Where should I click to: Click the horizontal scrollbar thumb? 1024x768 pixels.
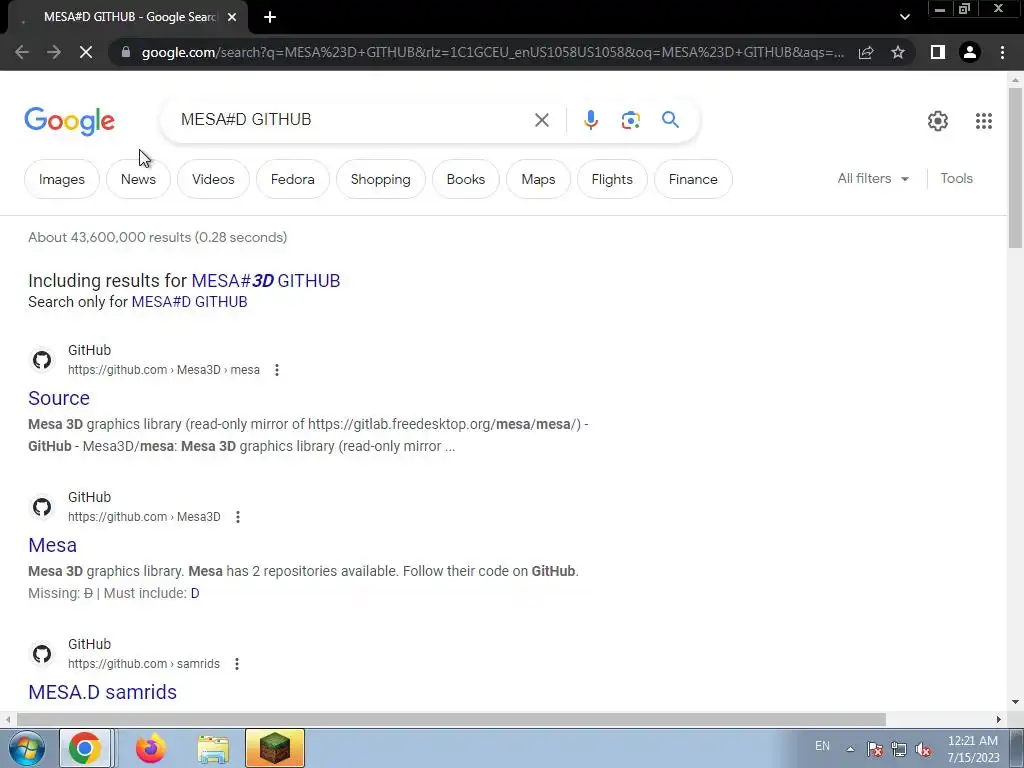(451, 719)
